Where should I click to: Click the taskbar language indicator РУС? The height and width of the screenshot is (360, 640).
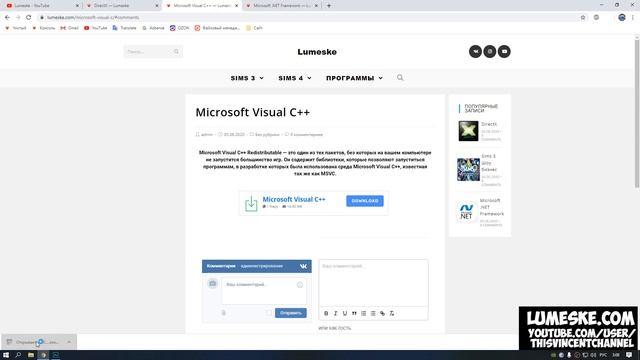[603, 355]
